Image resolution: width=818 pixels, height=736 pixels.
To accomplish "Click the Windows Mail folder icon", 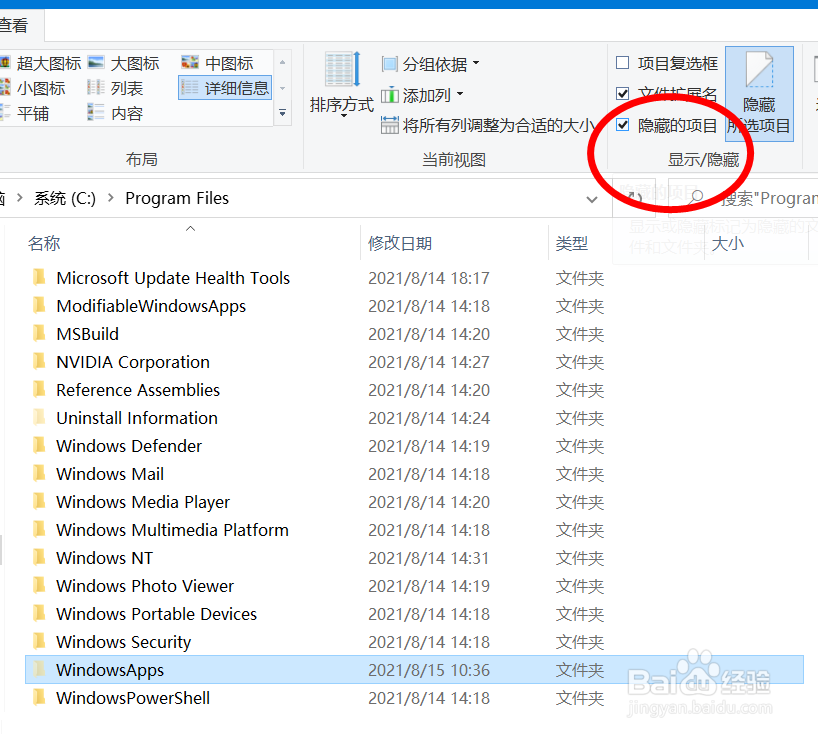I will (39, 473).
